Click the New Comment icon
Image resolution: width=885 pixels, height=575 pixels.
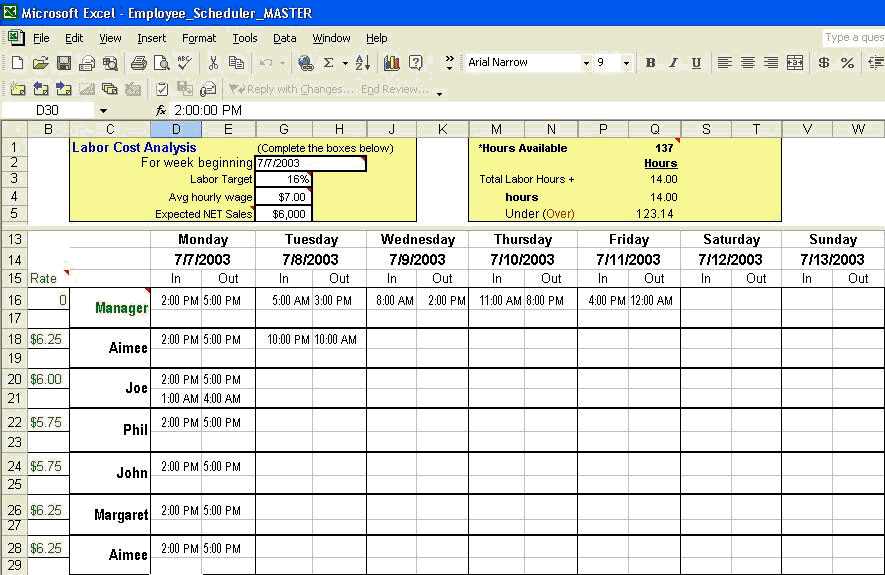[x=17, y=89]
